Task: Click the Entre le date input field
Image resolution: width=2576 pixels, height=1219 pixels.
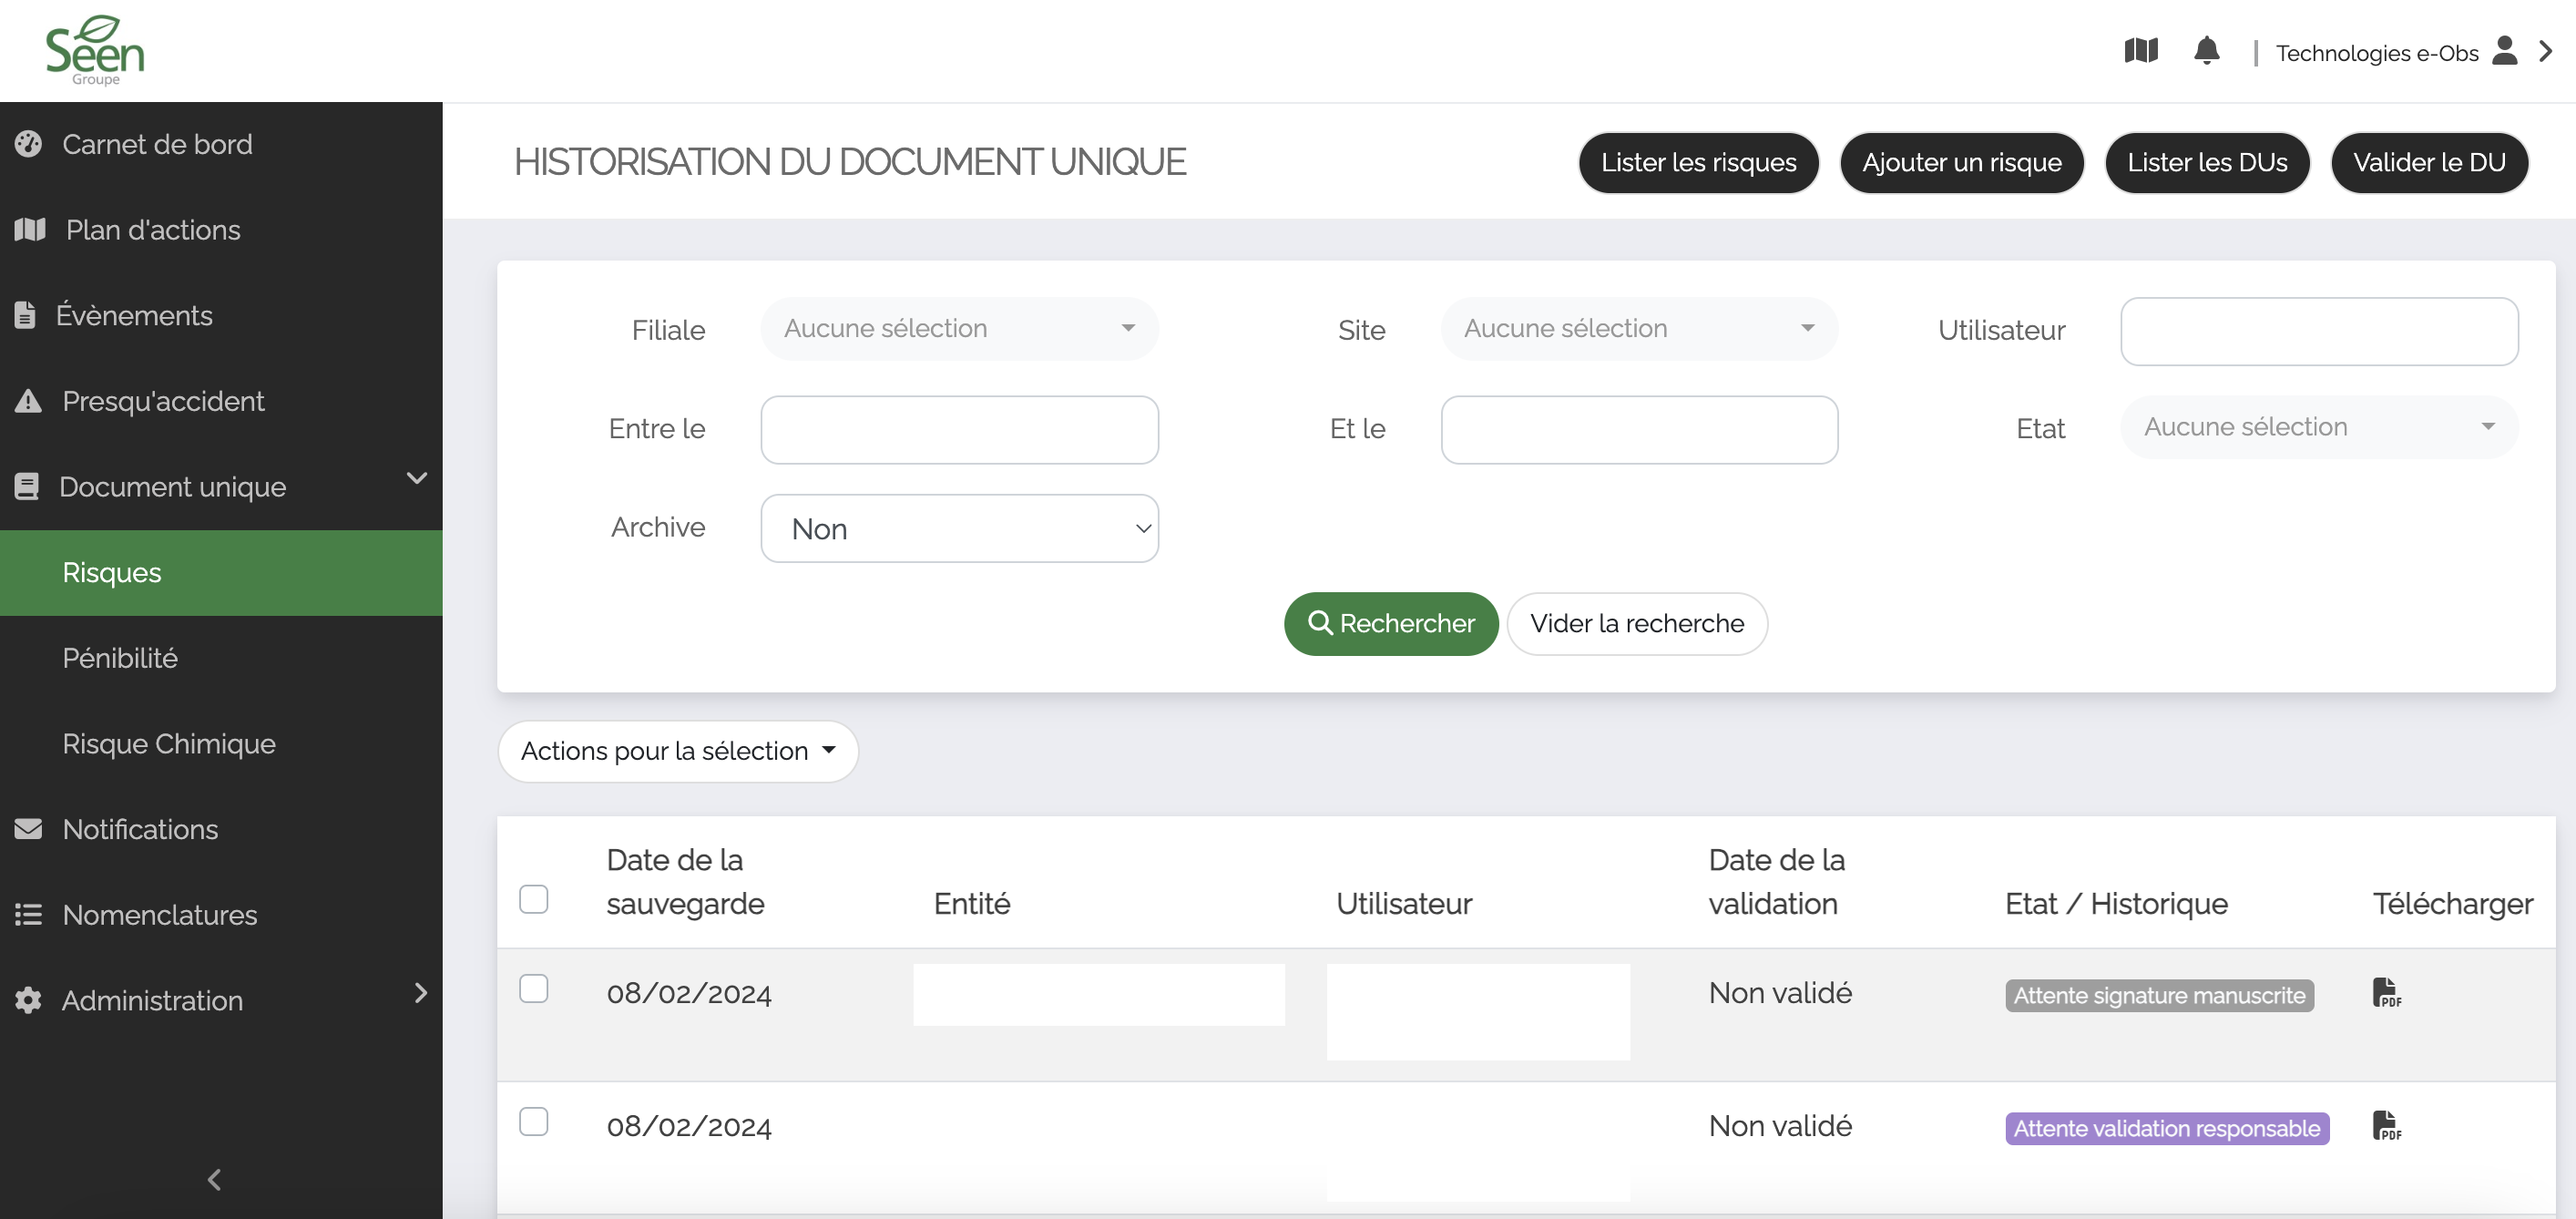Action: coord(959,429)
